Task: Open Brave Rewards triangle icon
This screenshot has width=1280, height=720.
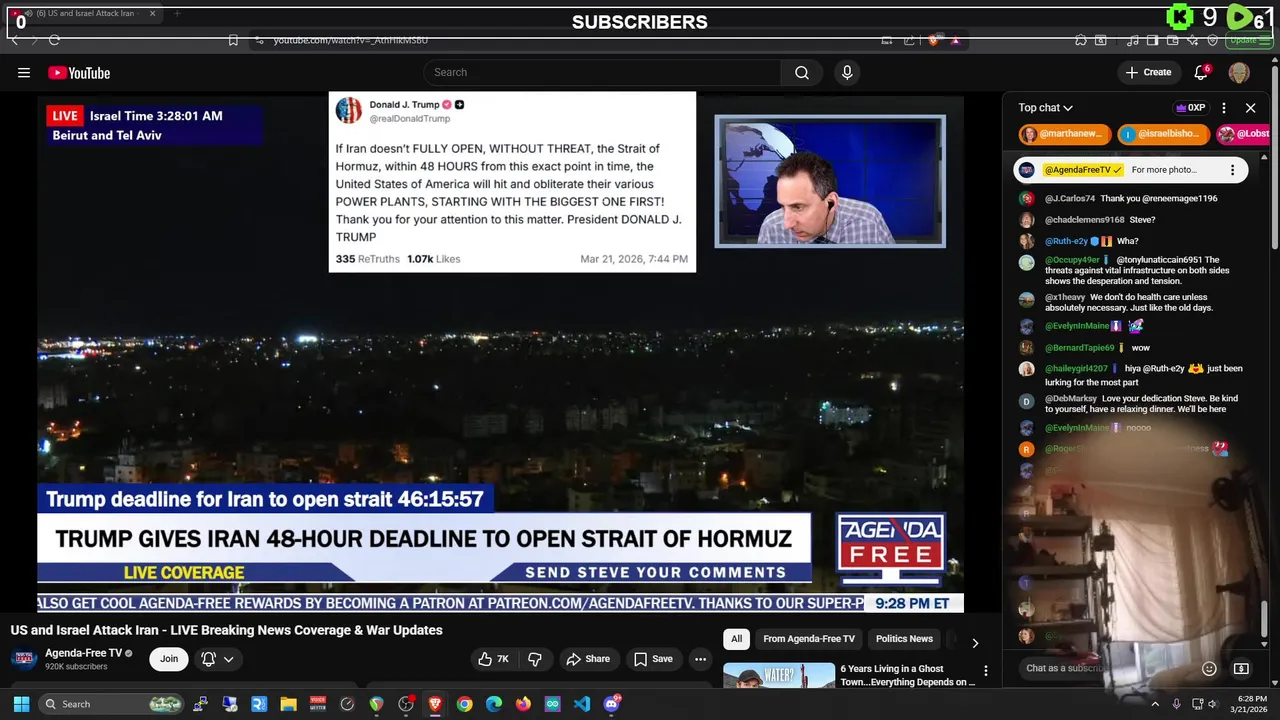Action: [x=955, y=40]
